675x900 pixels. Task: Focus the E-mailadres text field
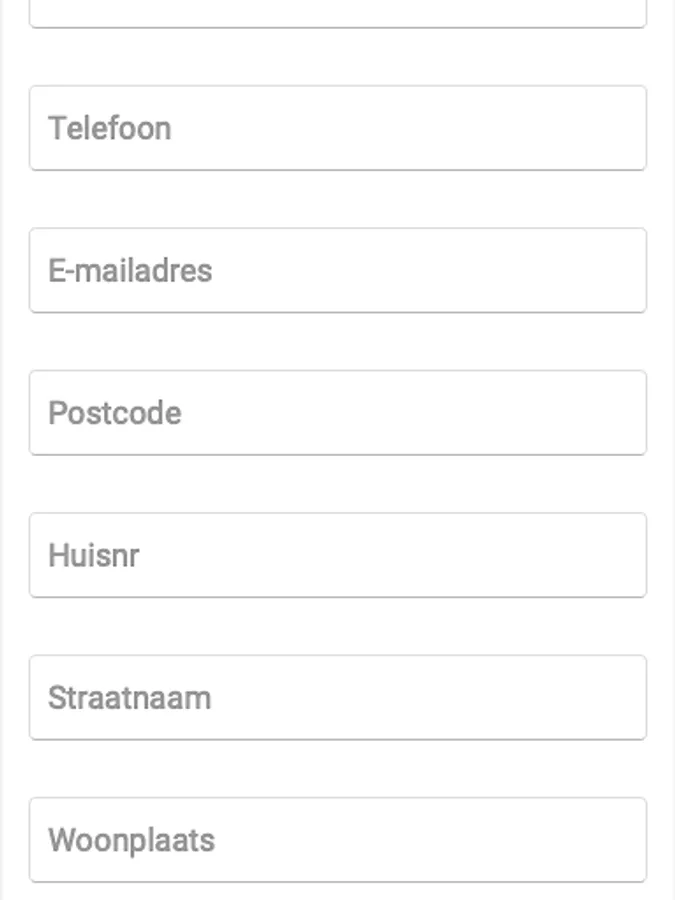(x=338, y=270)
